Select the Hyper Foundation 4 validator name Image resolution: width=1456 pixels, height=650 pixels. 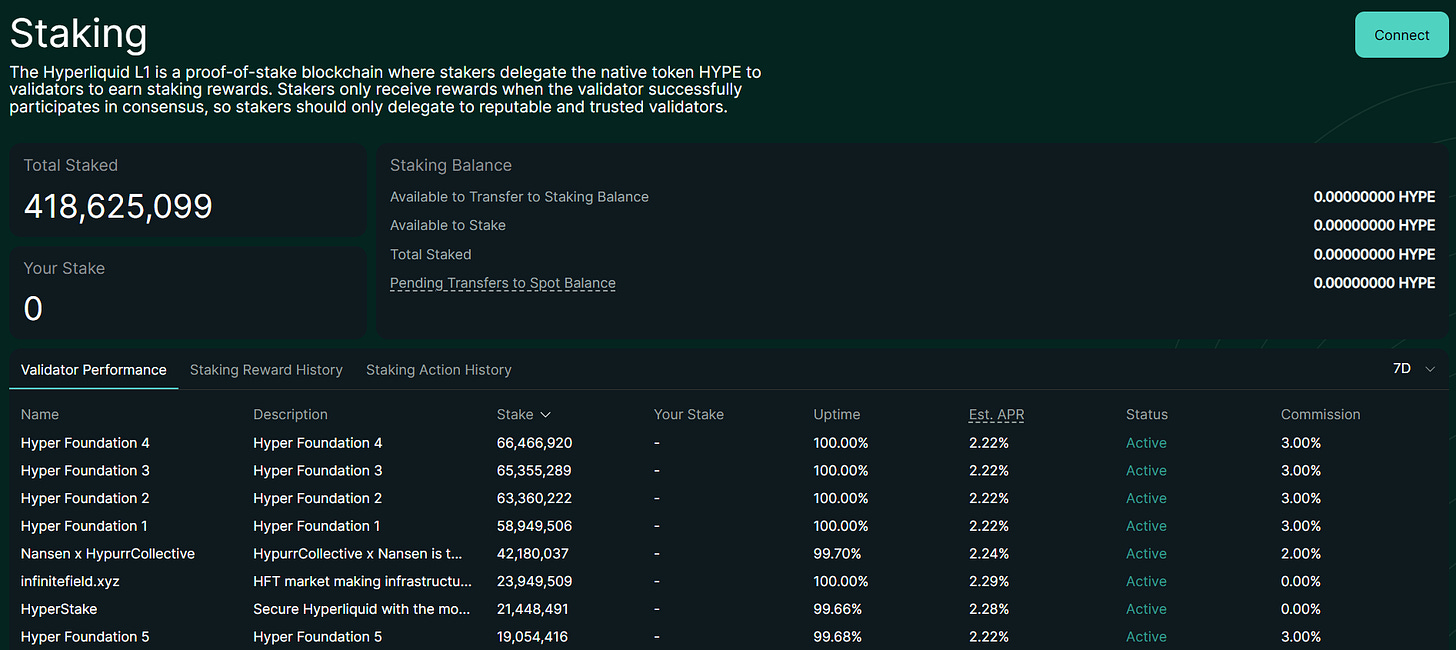(85, 443)
